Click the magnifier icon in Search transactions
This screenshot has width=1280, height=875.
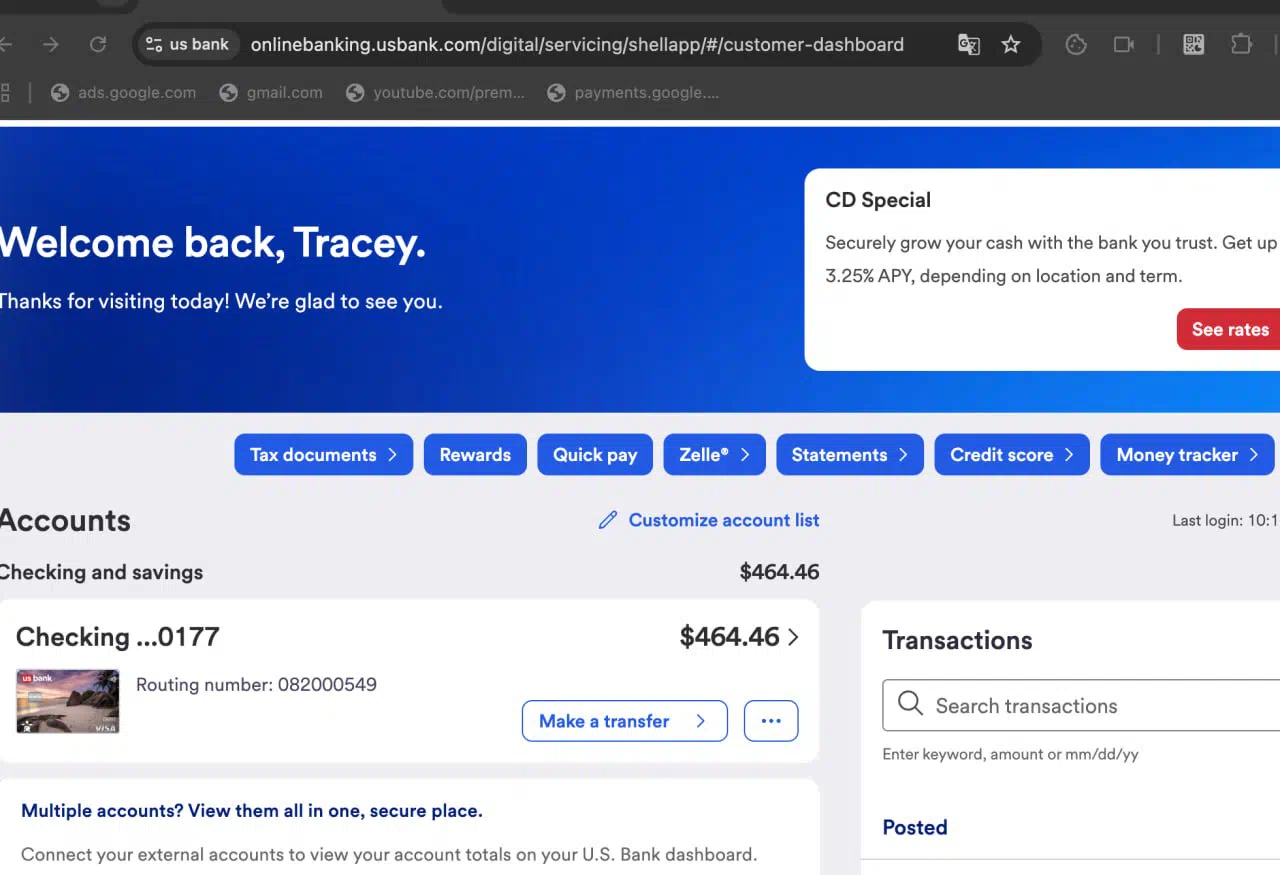[910, 704]
